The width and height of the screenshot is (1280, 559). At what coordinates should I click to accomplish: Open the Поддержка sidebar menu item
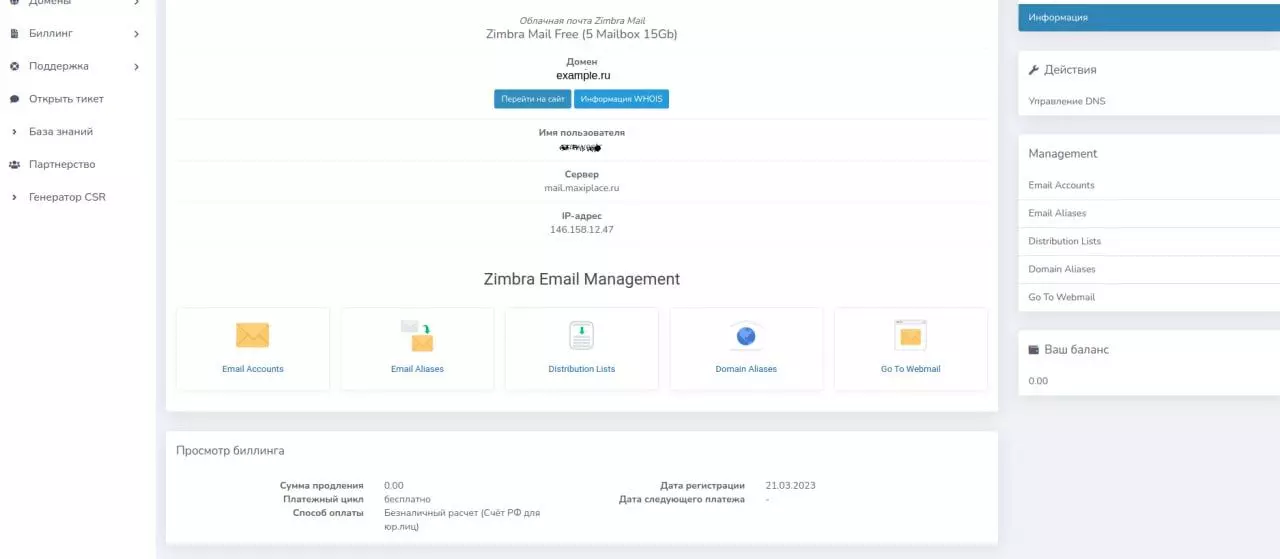click(x=59, y=66)
